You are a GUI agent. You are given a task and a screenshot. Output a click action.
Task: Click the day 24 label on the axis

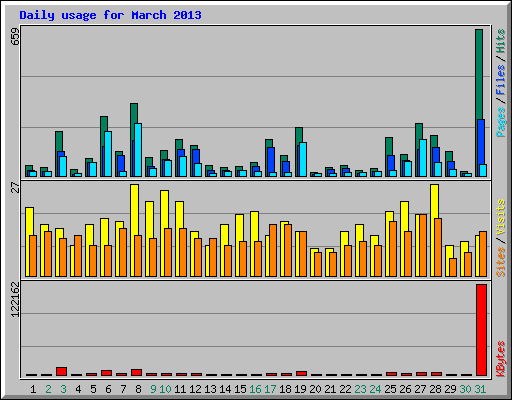(375, 389)
